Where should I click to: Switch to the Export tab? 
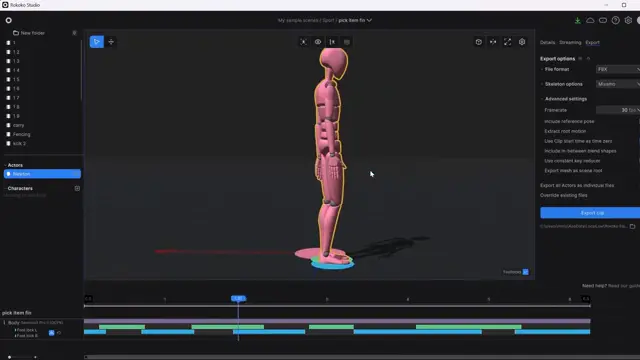pyautogui.click(x=592, y=42)
